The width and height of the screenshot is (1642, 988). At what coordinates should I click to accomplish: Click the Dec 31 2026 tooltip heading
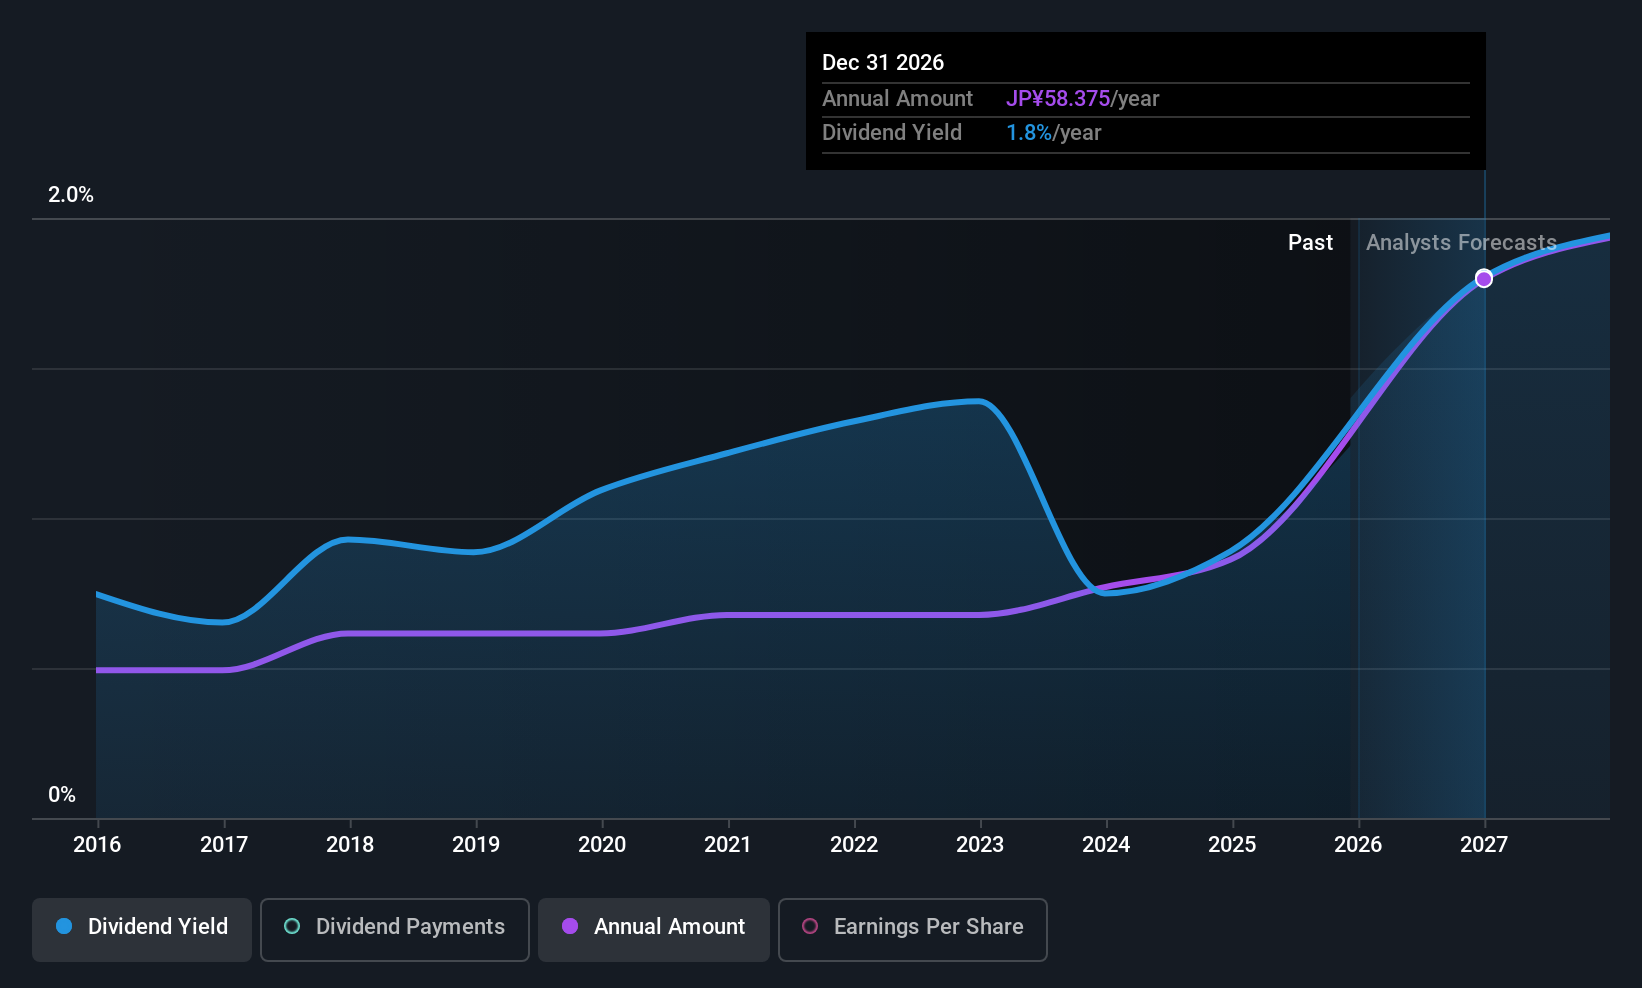point(883,63)
